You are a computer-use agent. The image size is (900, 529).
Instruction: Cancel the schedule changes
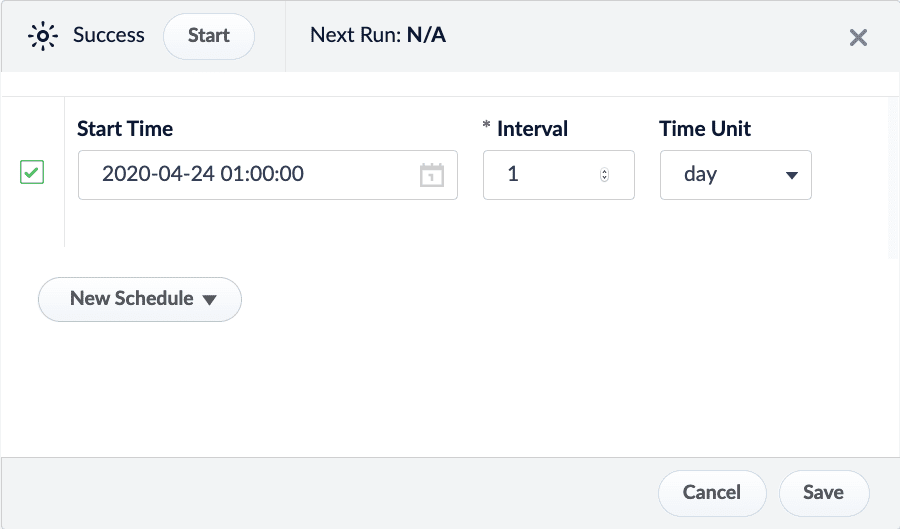[x=711, y=492]
